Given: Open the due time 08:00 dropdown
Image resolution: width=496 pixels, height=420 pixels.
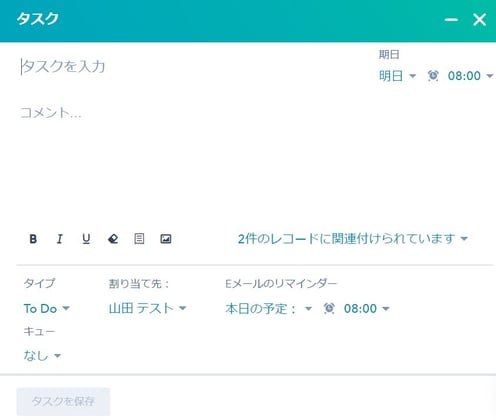Looking at the screenshot, I should click(x=470, y=76).
